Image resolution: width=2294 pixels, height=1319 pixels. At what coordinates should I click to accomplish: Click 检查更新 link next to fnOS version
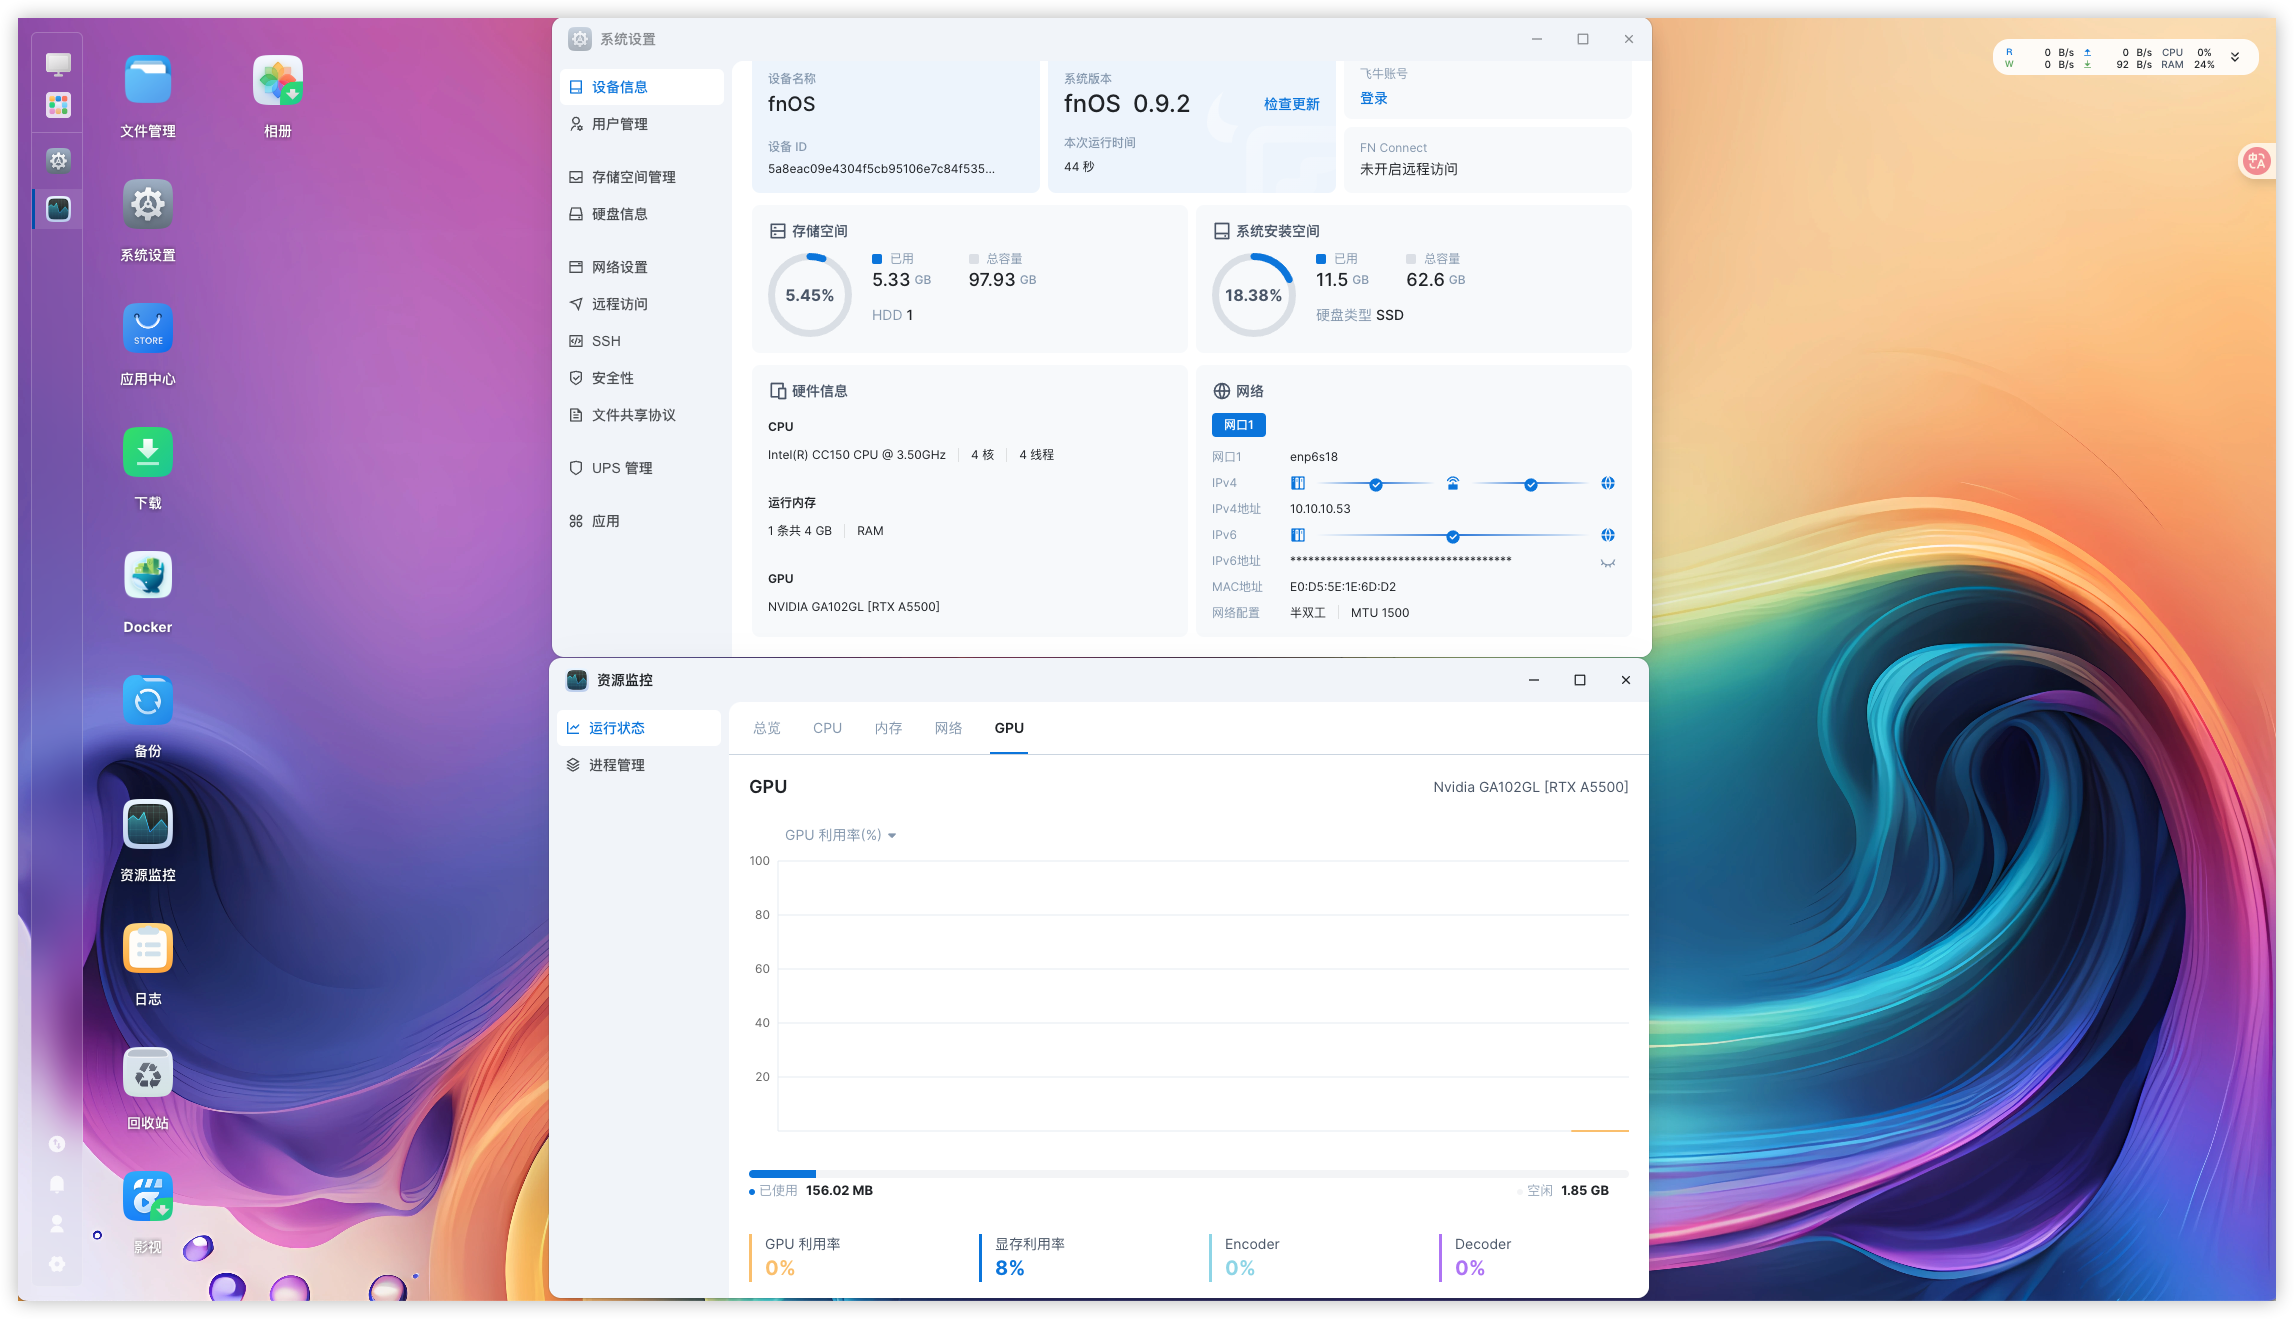(1291, 104)
